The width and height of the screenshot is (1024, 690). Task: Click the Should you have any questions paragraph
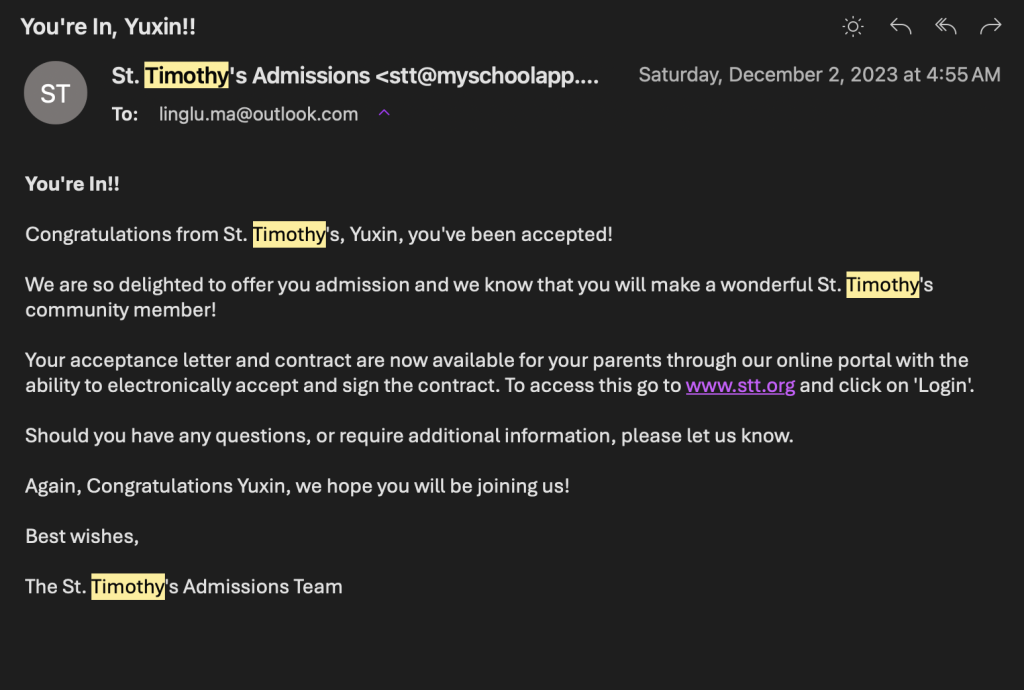(x=409, y=435)
